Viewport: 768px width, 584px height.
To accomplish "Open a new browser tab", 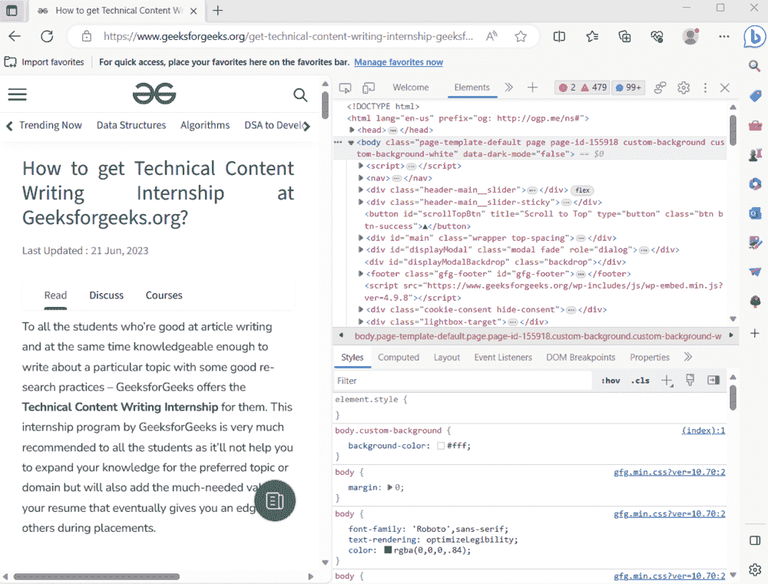I will click(x=218, y=10).
